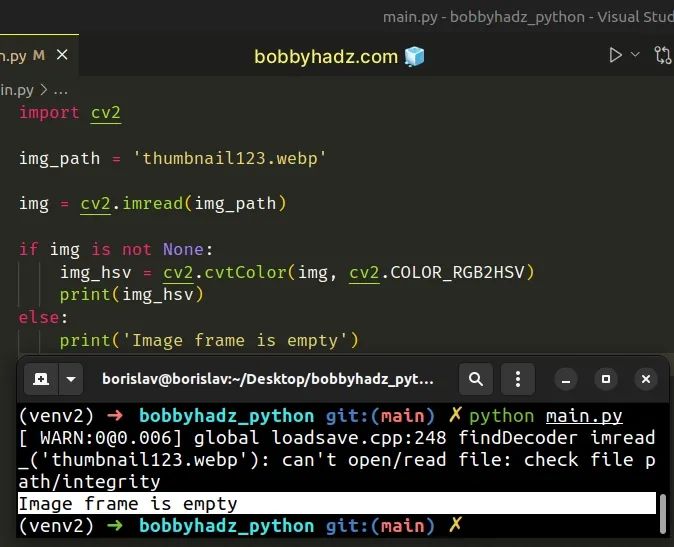This screenshot has width=674, height=547.
Task: Click 'if img is not None' line
Action: point(116,249)
